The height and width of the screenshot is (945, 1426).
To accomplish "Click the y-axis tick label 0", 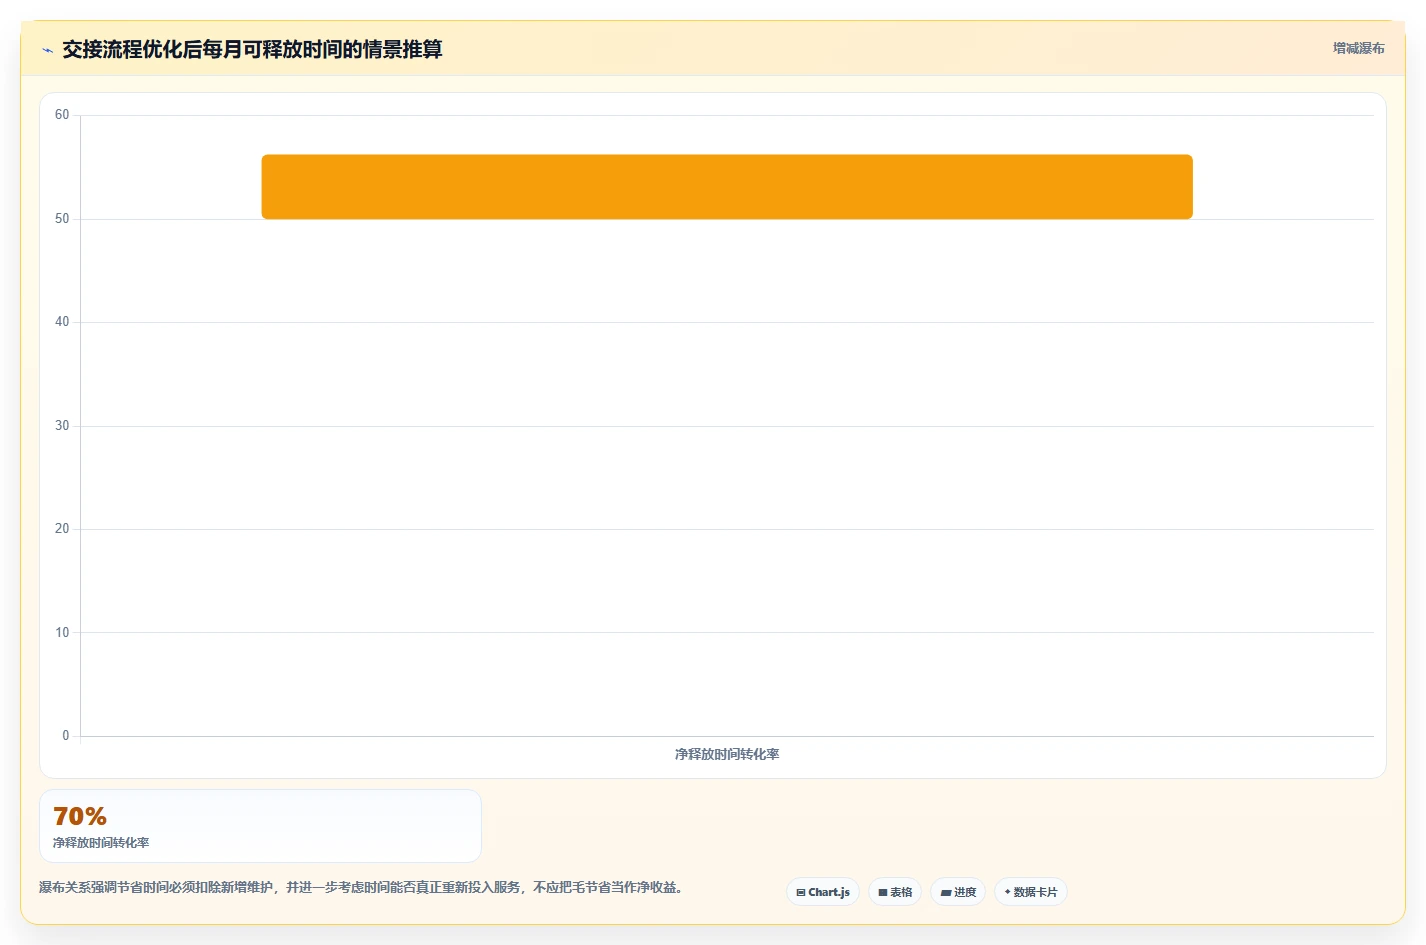I will tap(66, 736).
